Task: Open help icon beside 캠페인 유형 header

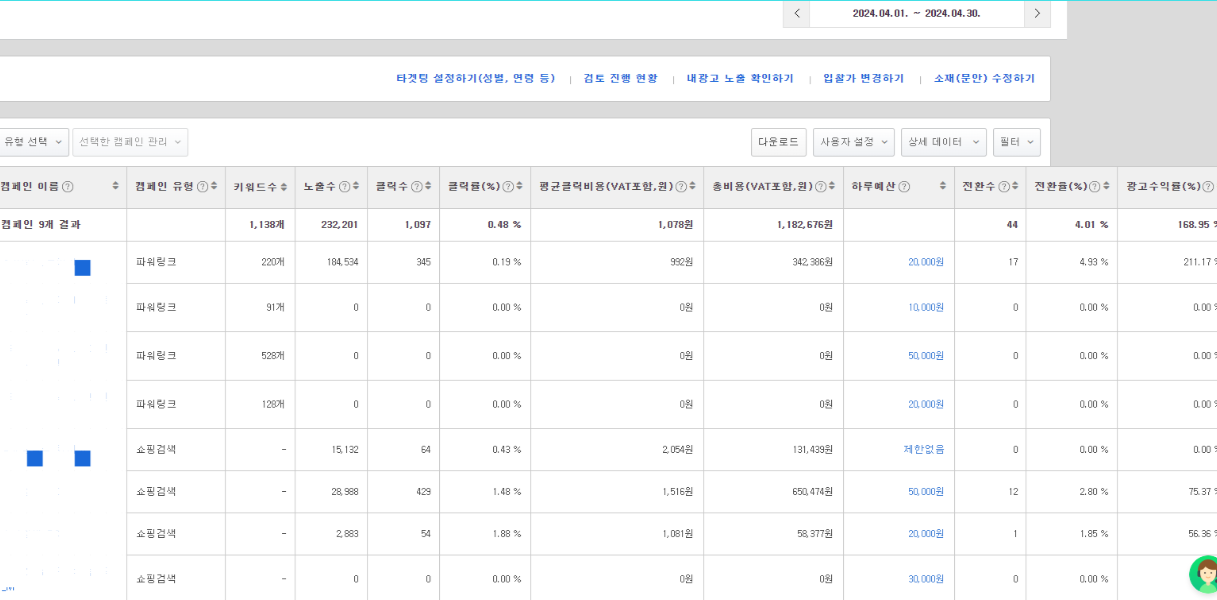Action: [x=202, y=187]
